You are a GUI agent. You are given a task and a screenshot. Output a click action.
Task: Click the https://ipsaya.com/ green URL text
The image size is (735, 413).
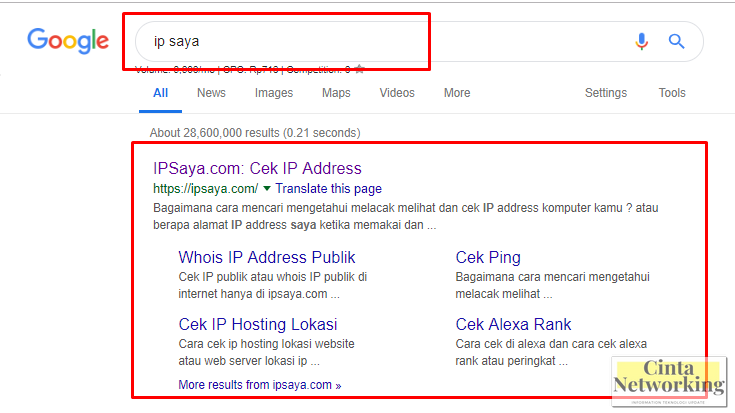pos(205,188)
